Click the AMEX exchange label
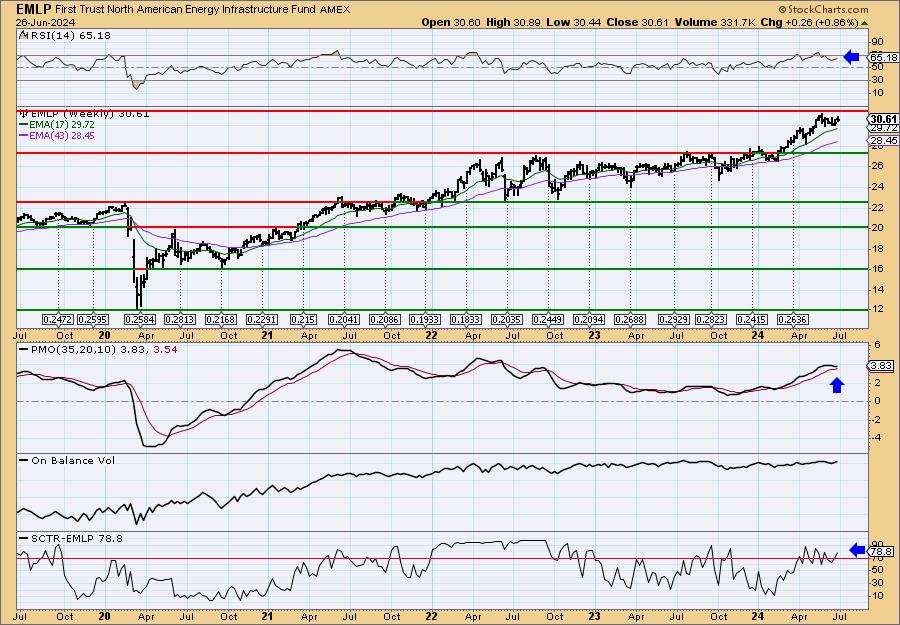The height and width of the screenshot is (625, 900). point(335,10)
